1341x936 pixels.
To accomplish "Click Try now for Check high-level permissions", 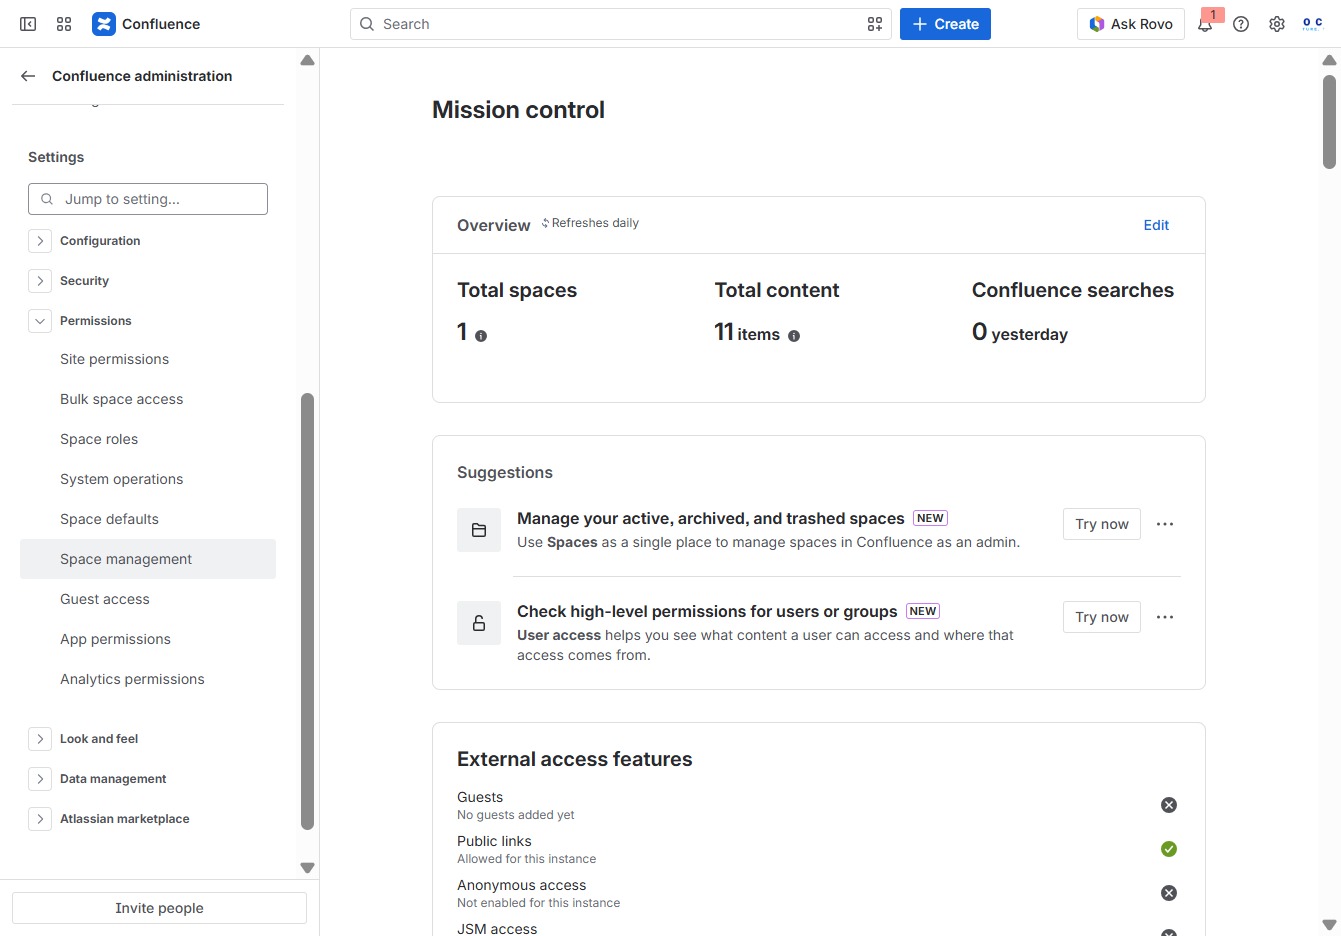I will pos(1102,617).
